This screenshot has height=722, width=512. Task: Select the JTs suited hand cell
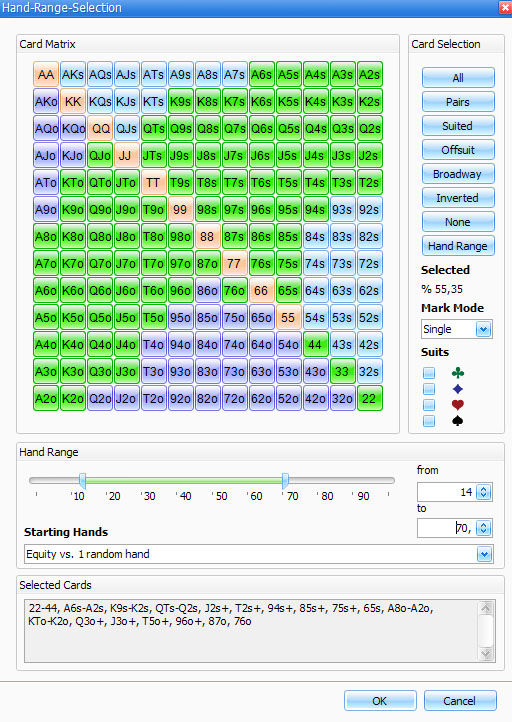point(153,155)
